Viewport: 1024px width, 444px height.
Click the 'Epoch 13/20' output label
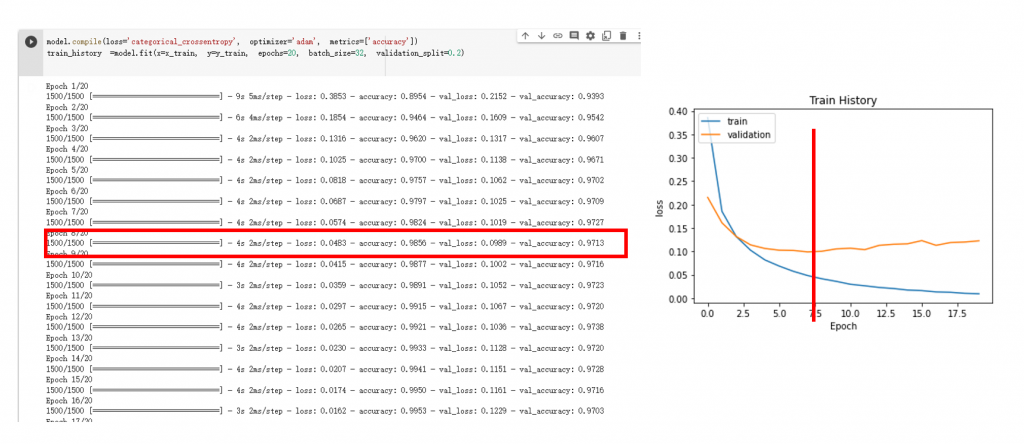[x=68, y=338]
